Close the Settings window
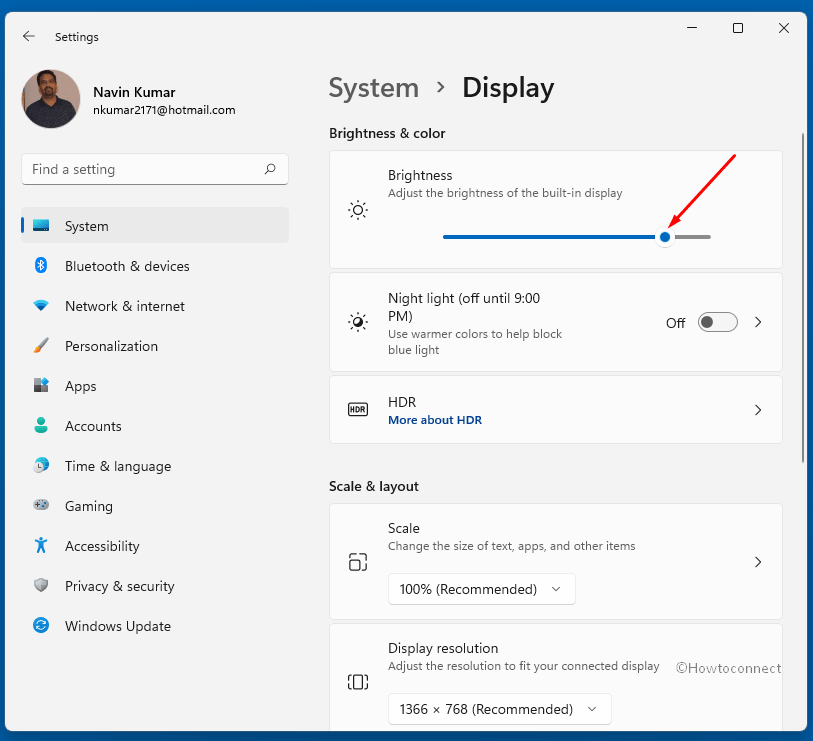 [x=784, y=27]
